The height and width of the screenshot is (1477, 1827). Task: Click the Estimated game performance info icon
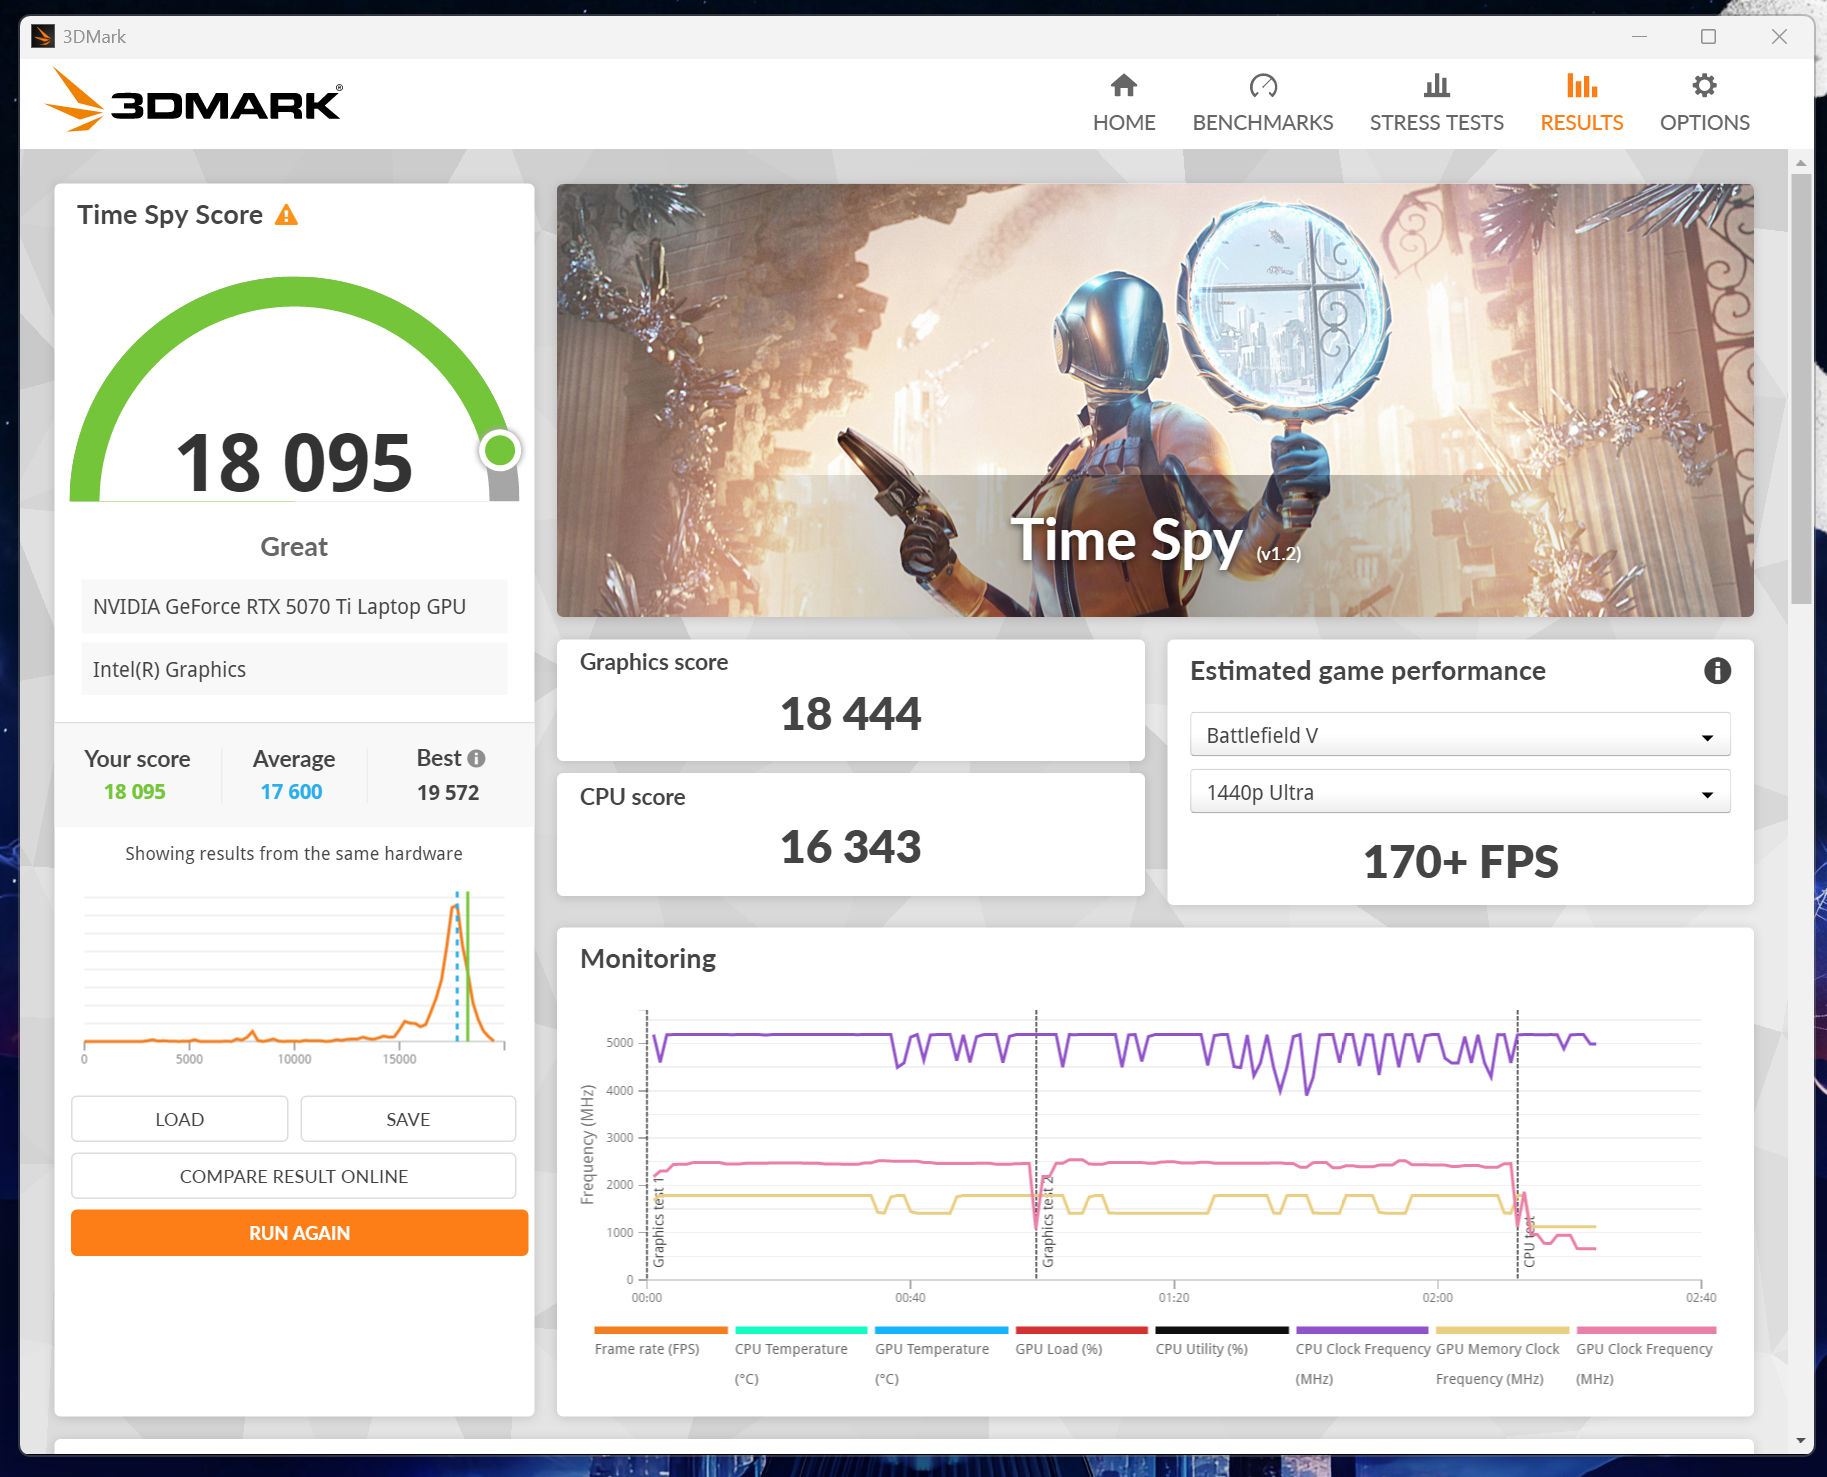[x=1717, y=671]
